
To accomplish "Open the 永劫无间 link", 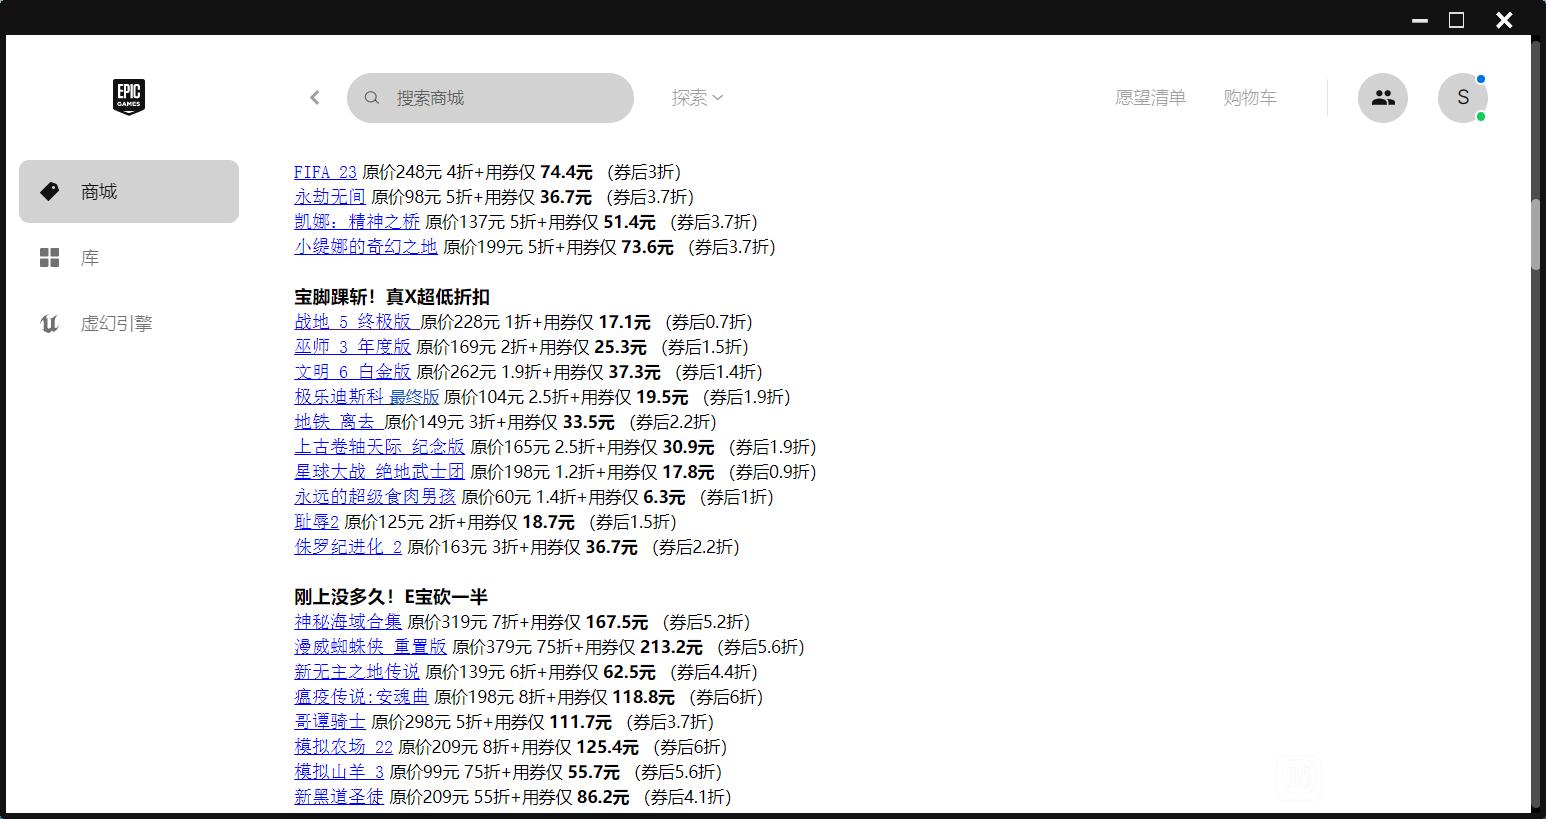I will [x=330, y=197].
